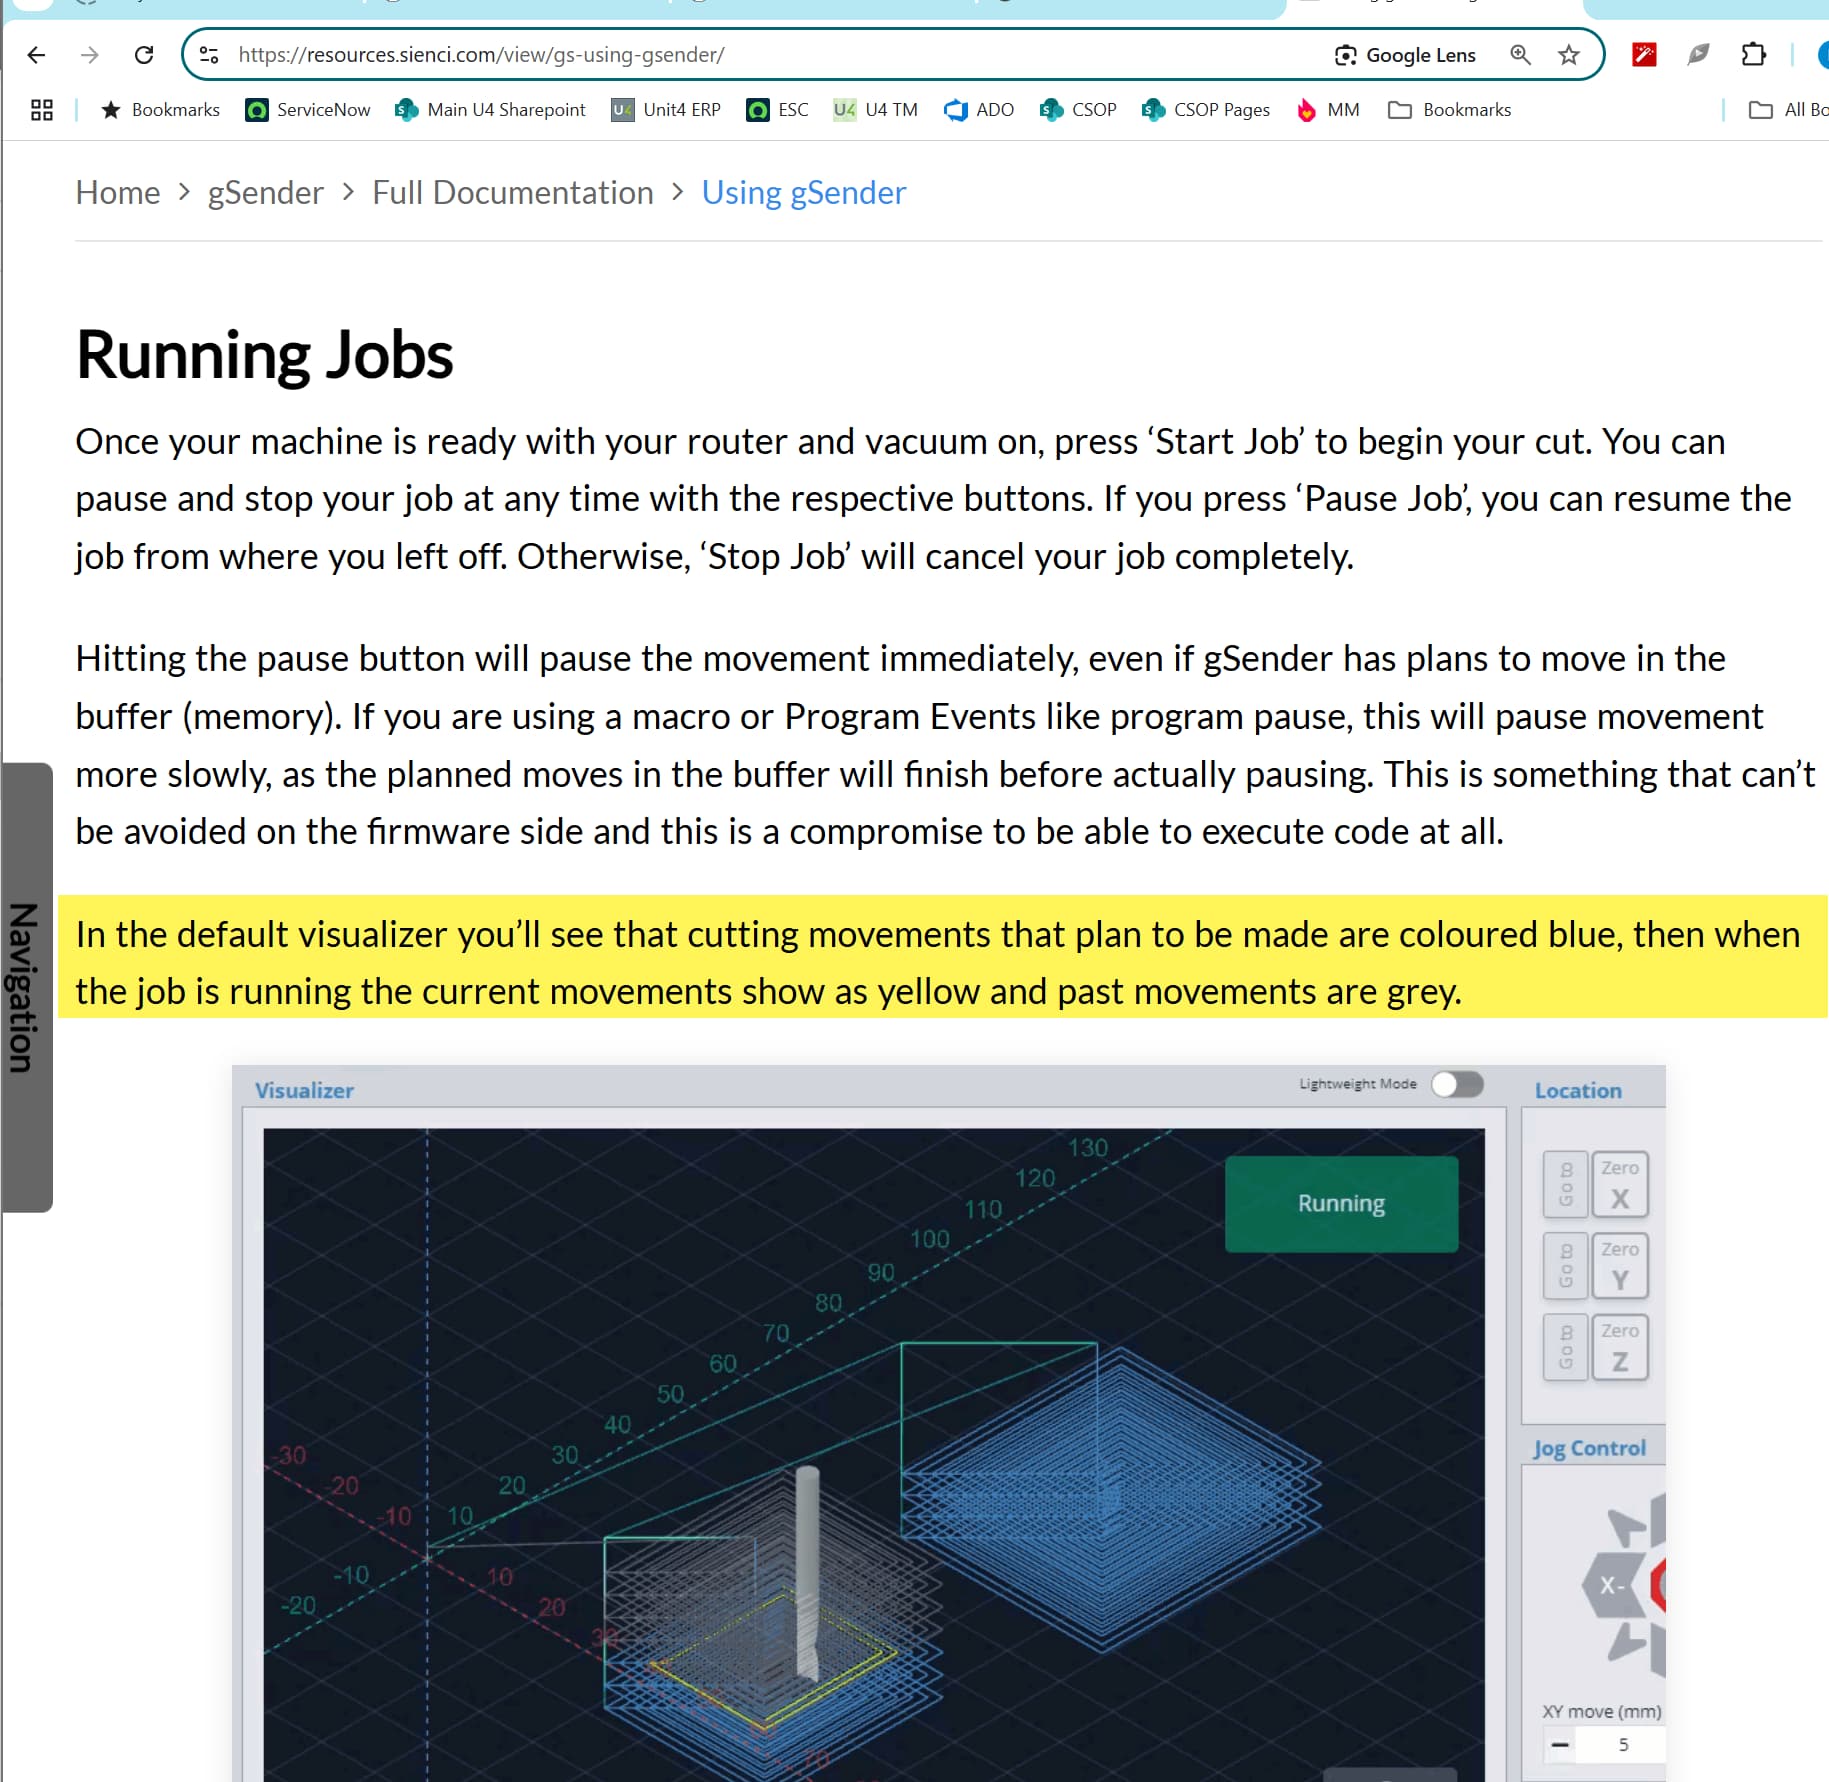Click the Using gSender breadcrumb

(804, 192)
